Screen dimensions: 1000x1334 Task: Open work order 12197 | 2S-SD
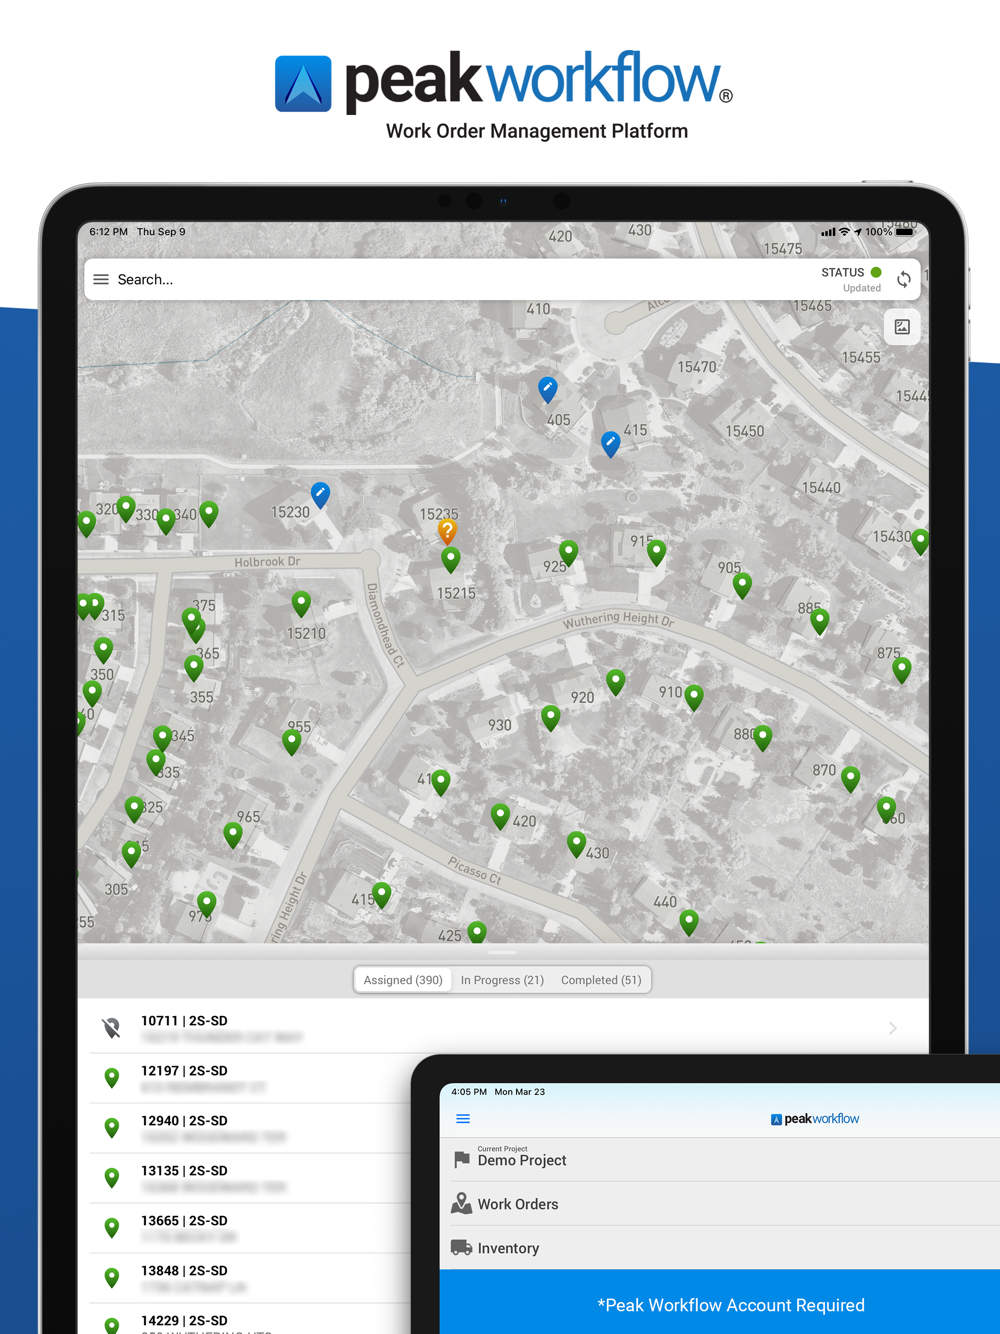[x=250, y=1078]
